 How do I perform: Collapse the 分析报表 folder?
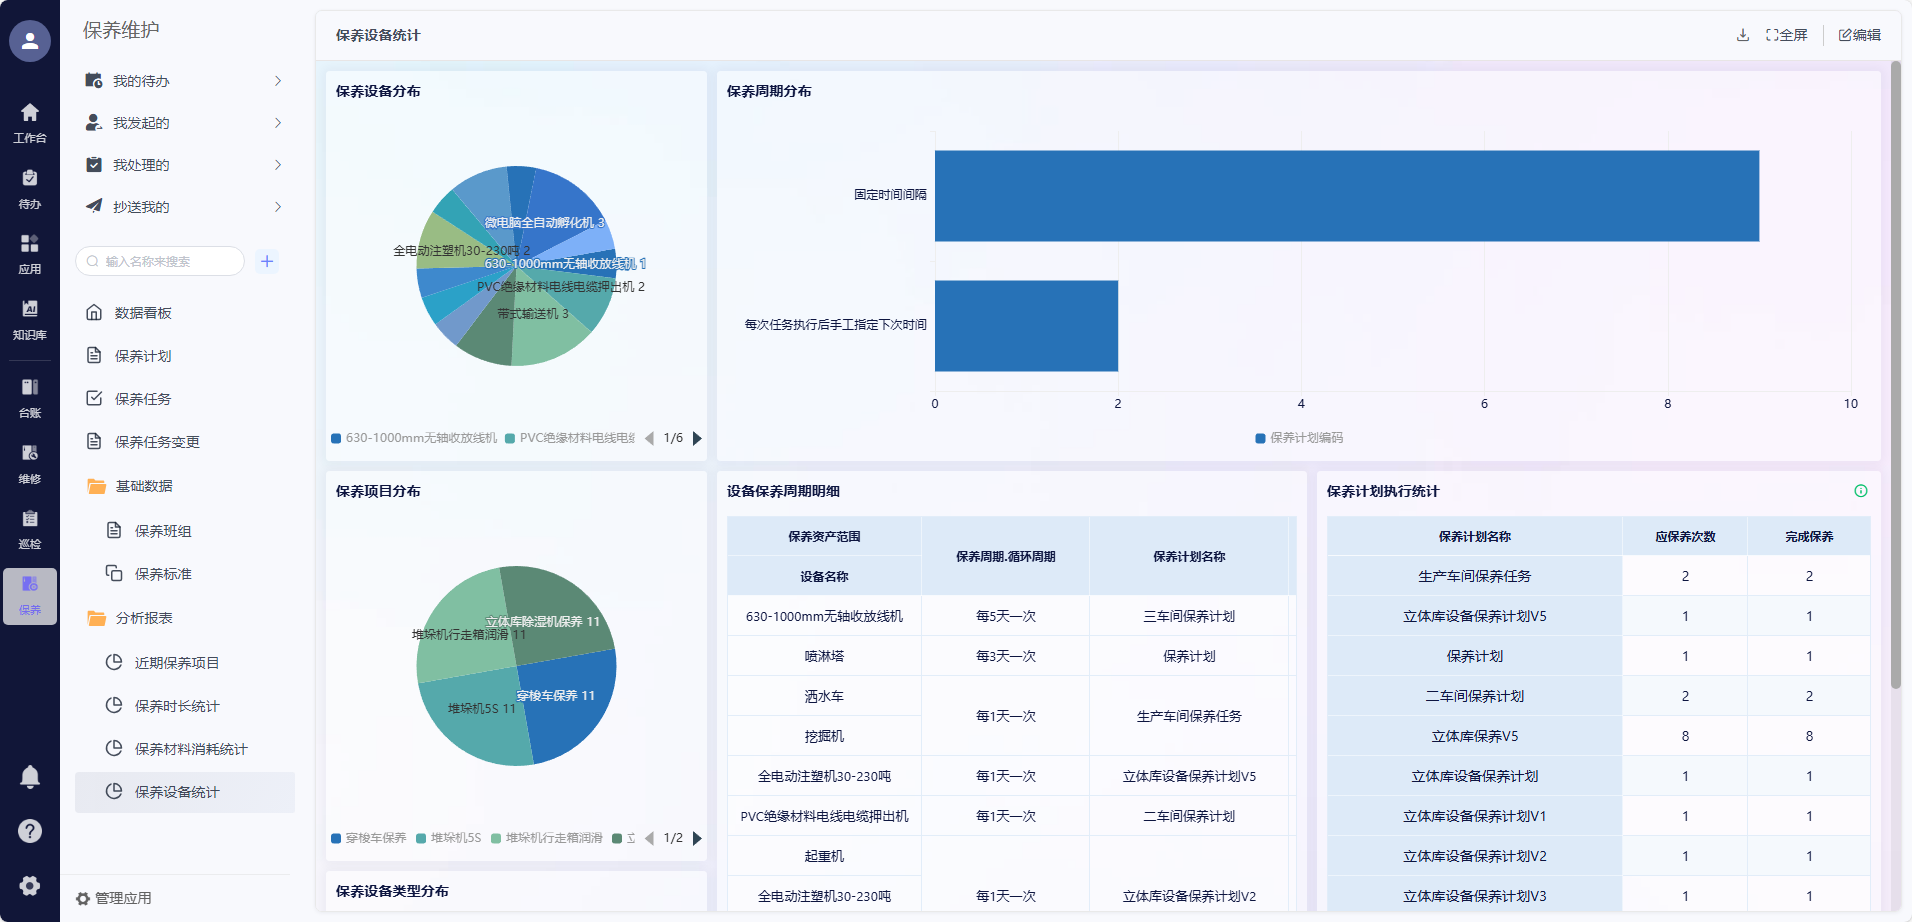click(144, 618)
